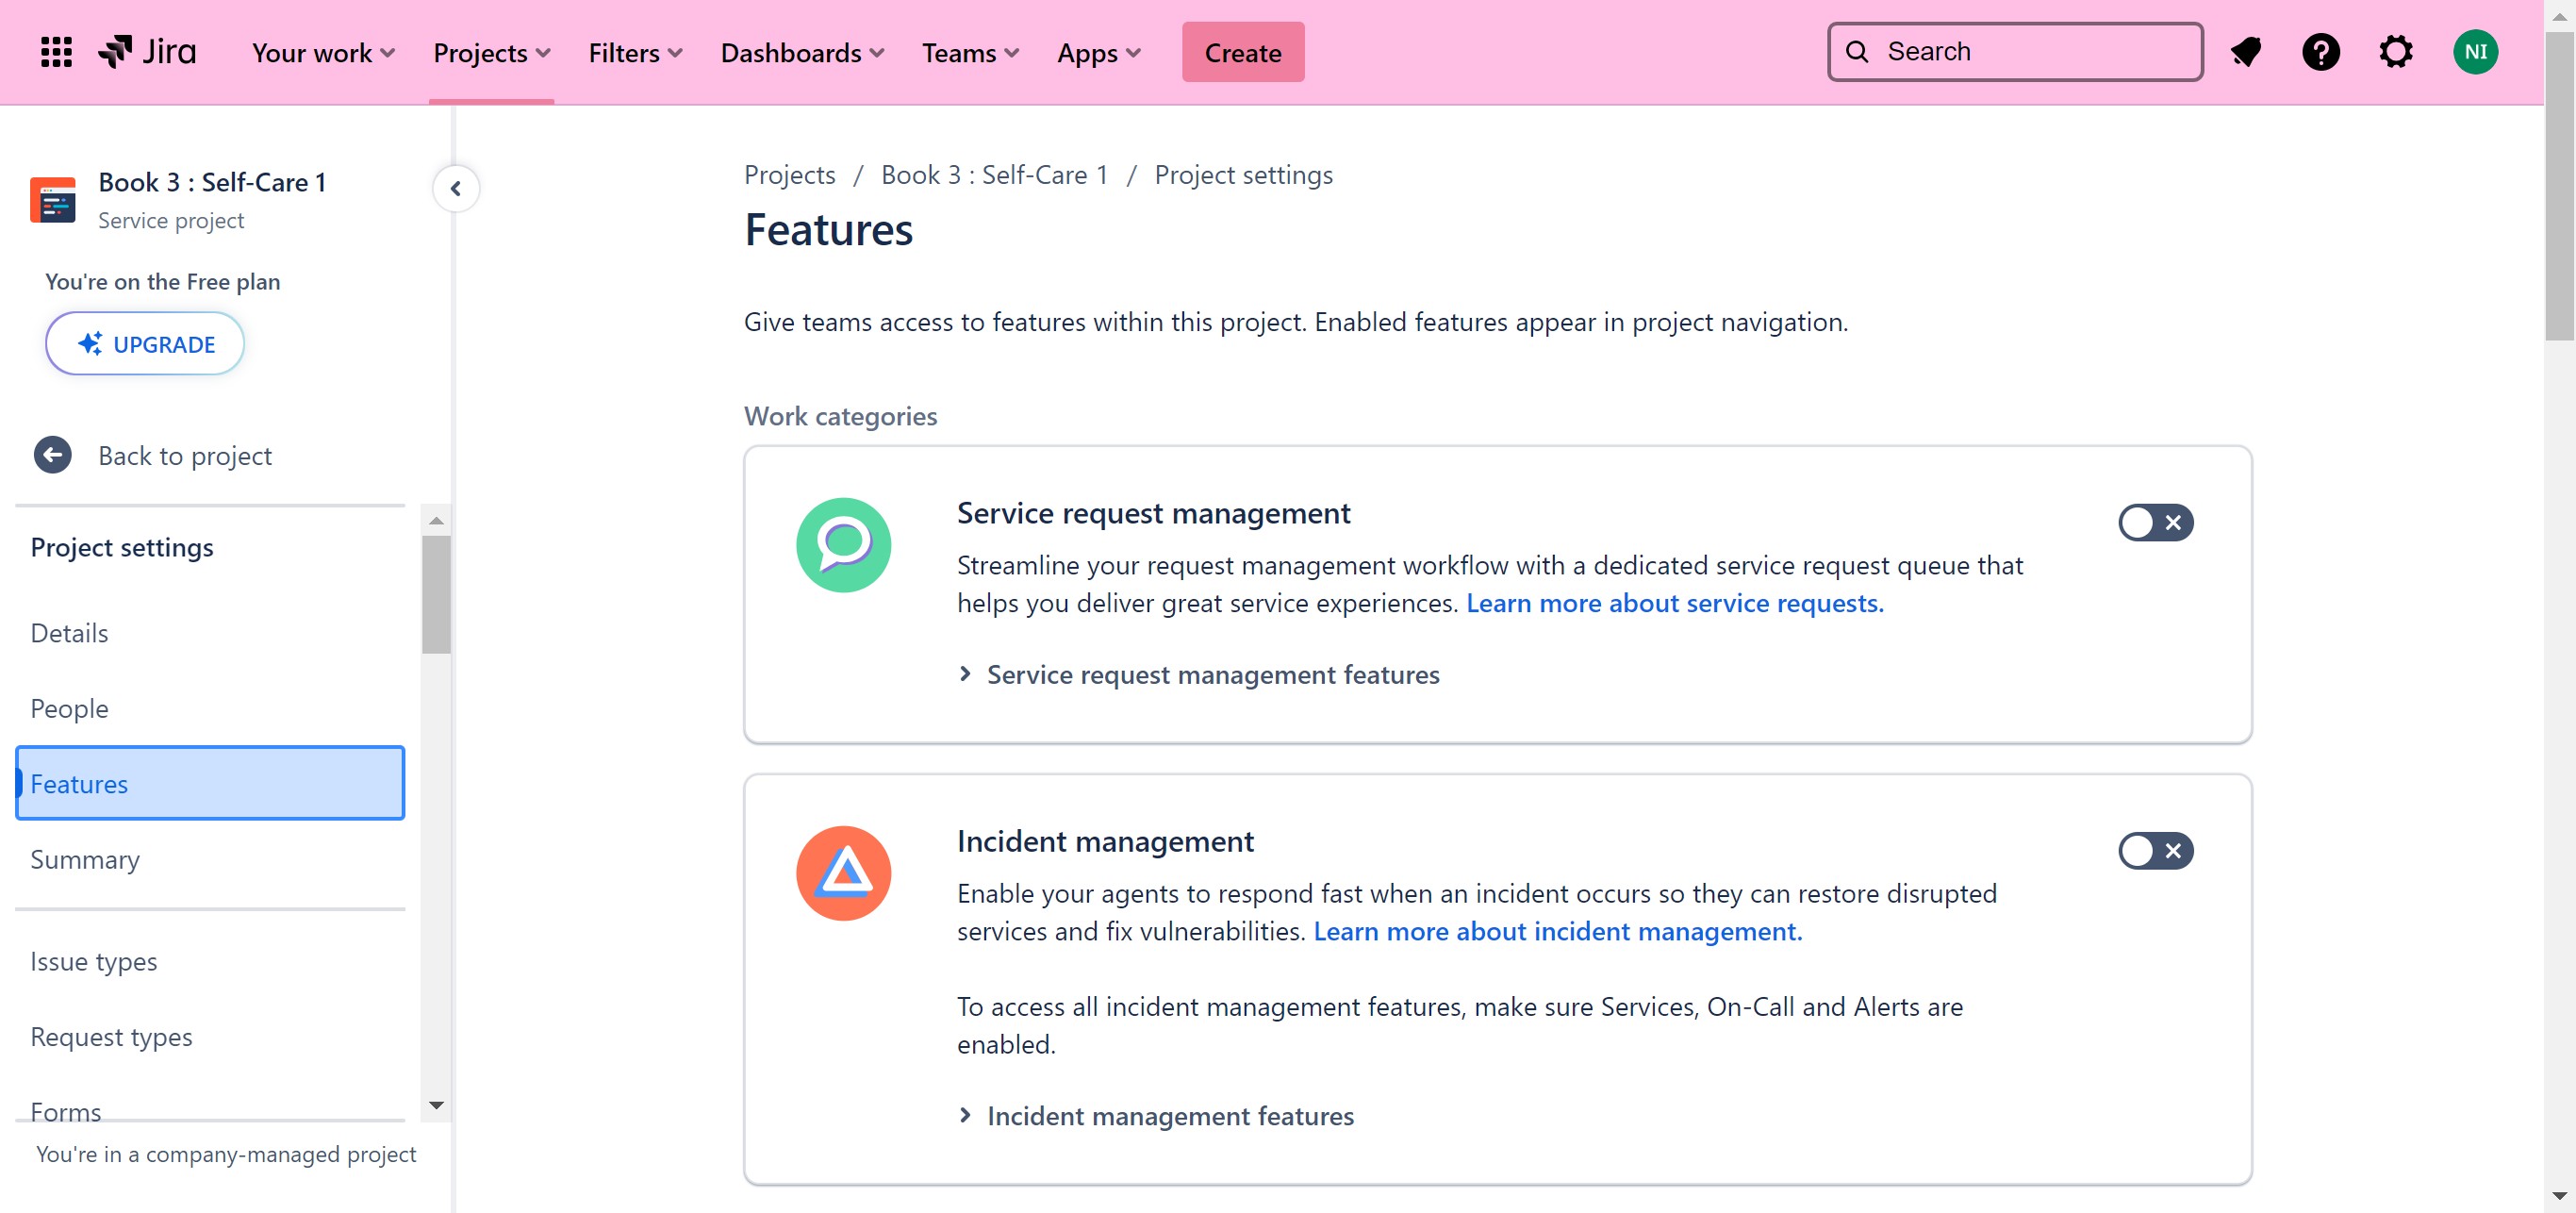Select Issue types in project settings
This screenshot has width=2576, height=1213.
coord(94,961)
